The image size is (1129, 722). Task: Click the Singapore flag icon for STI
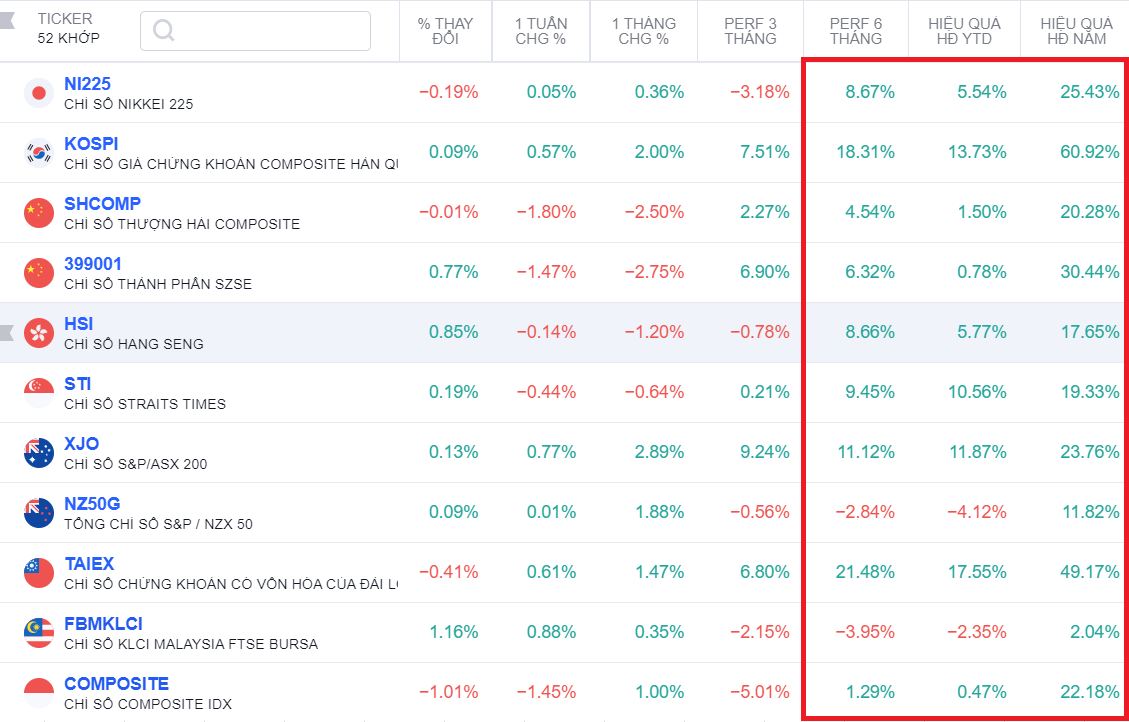click(x=39, y=393)
